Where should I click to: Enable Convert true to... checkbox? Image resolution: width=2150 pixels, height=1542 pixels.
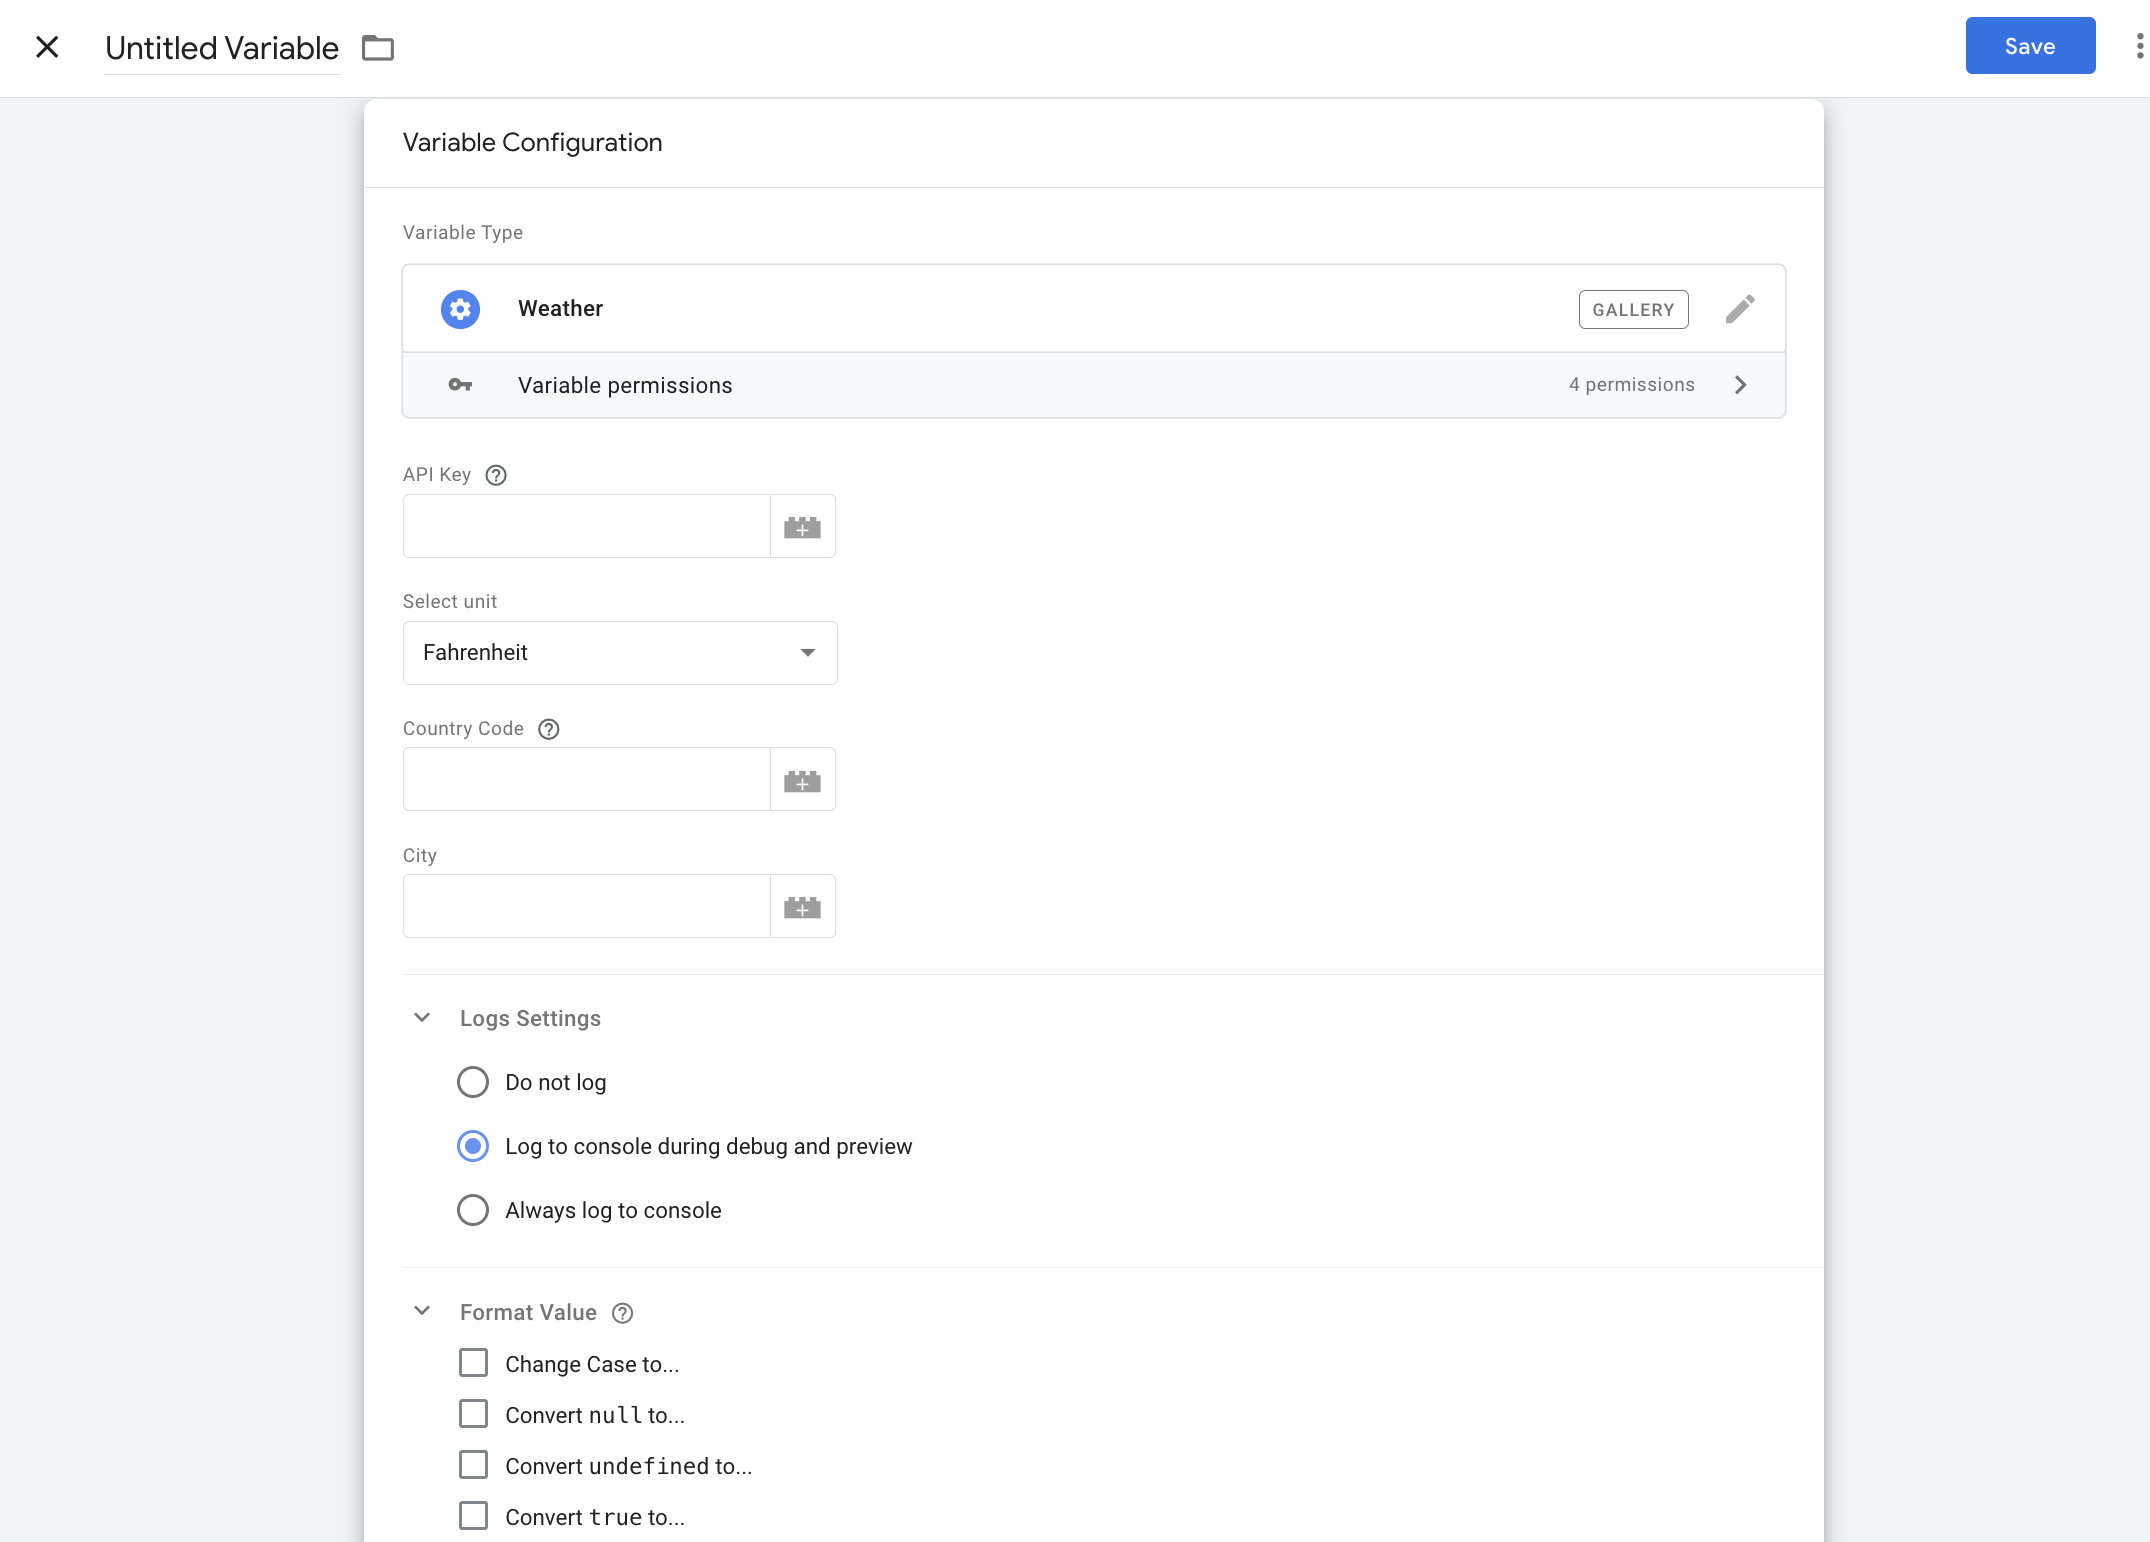coord(473,1516)
